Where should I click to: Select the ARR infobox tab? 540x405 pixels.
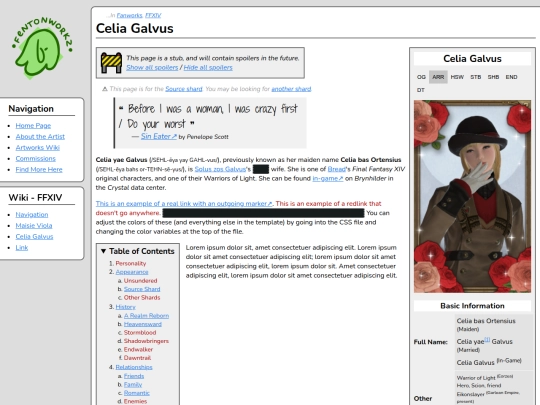tap(438, 77)
